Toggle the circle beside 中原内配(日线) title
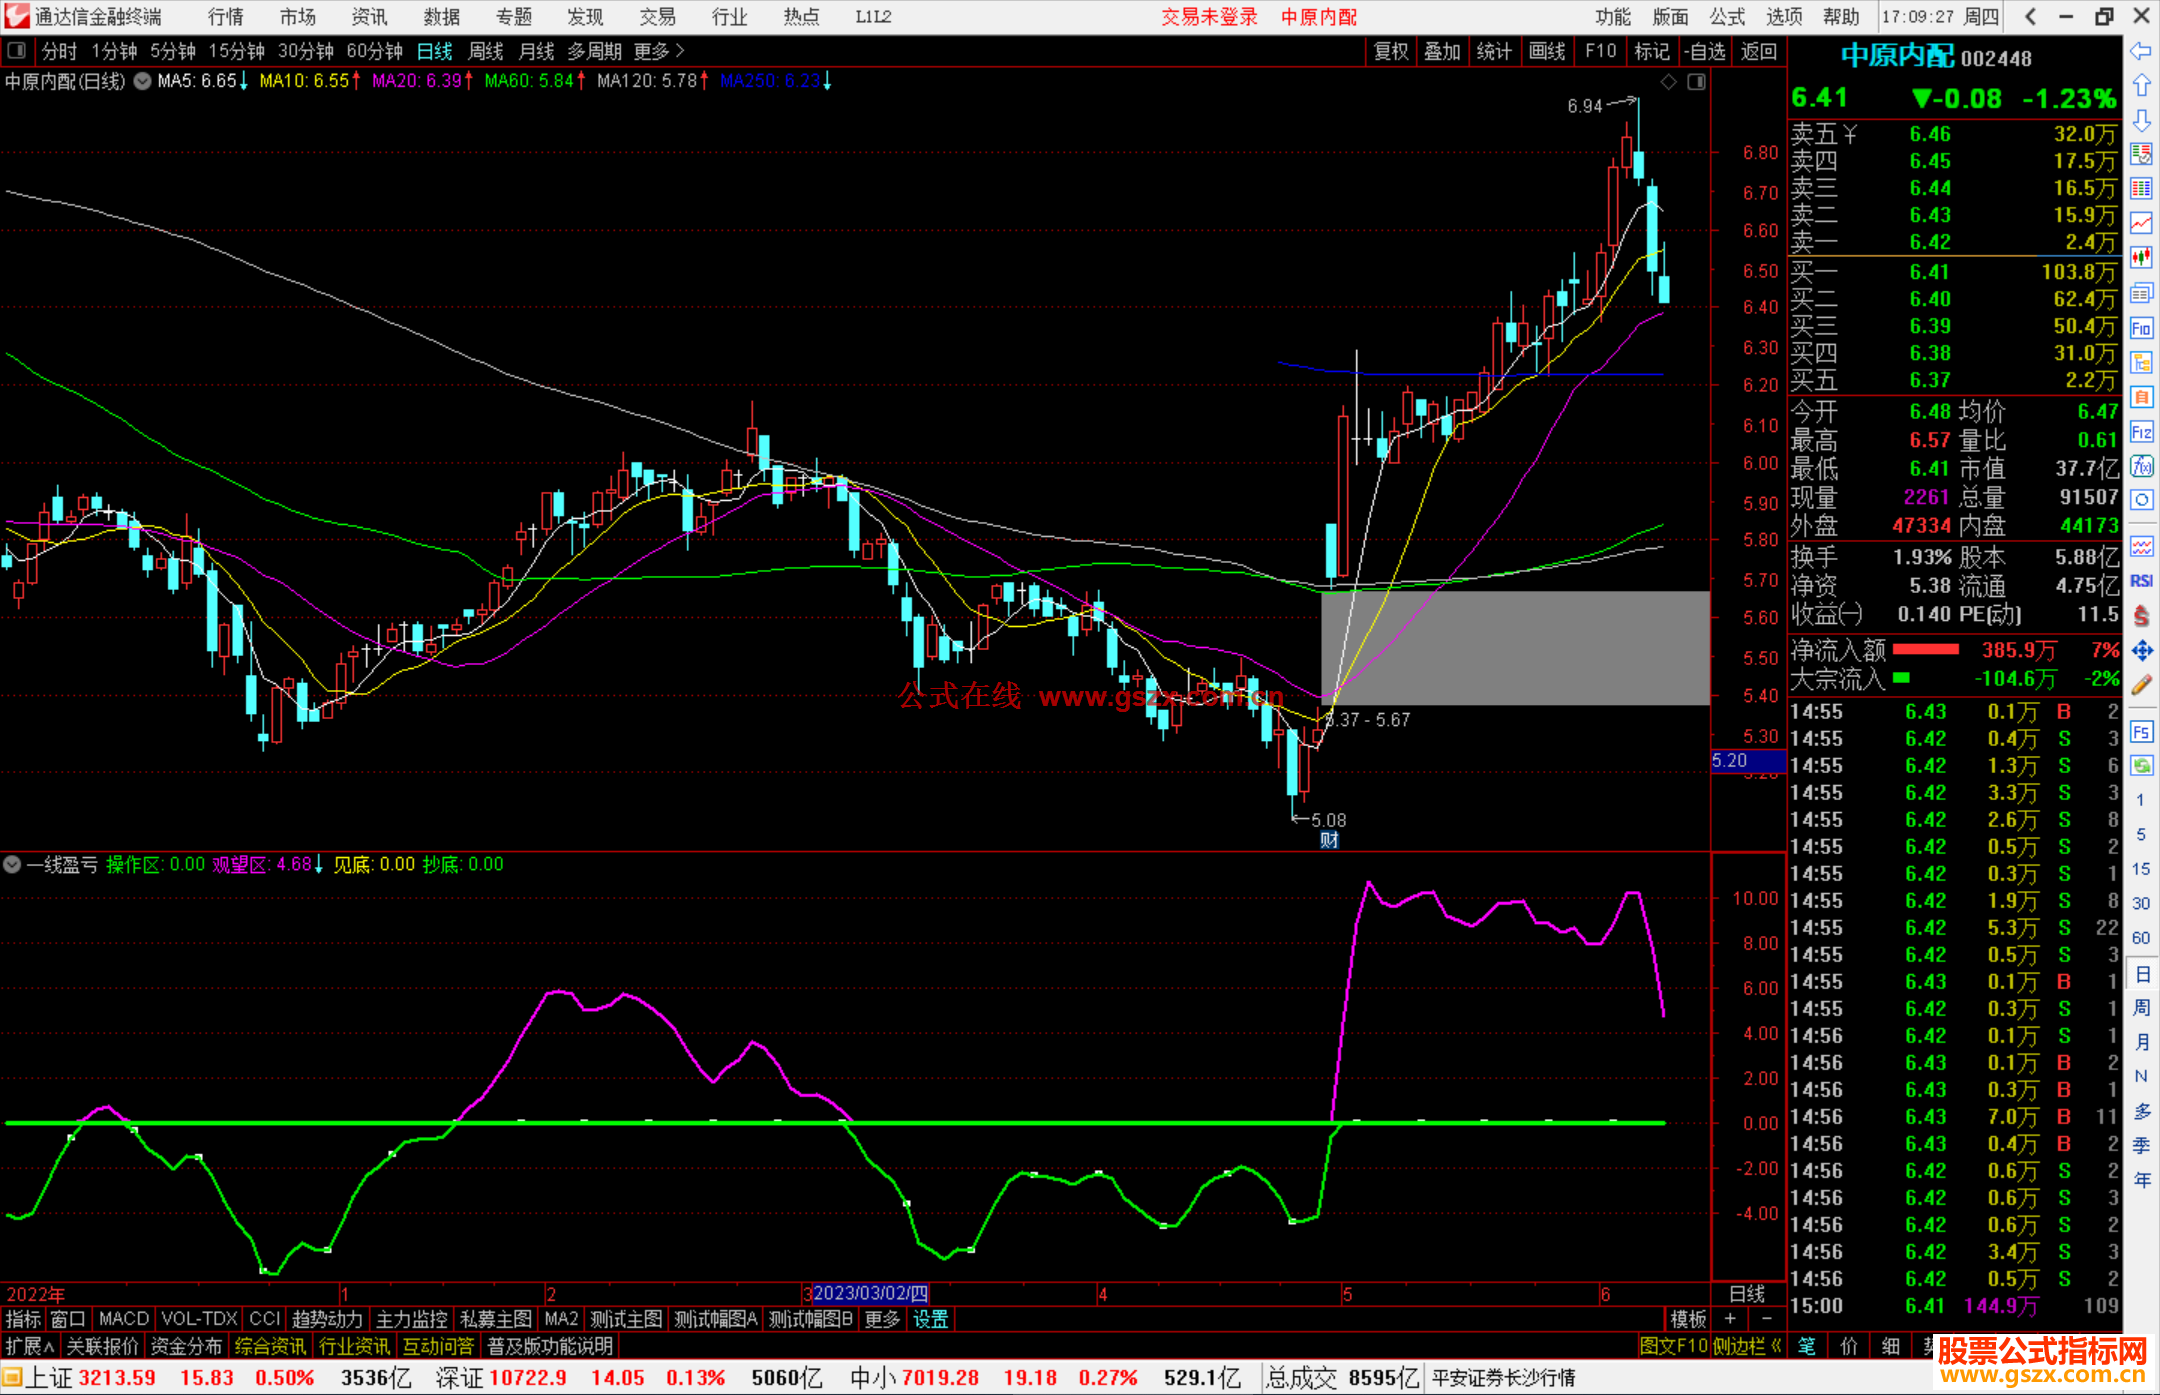Viewport: 2160px width, 1395px height. [142, 81]
